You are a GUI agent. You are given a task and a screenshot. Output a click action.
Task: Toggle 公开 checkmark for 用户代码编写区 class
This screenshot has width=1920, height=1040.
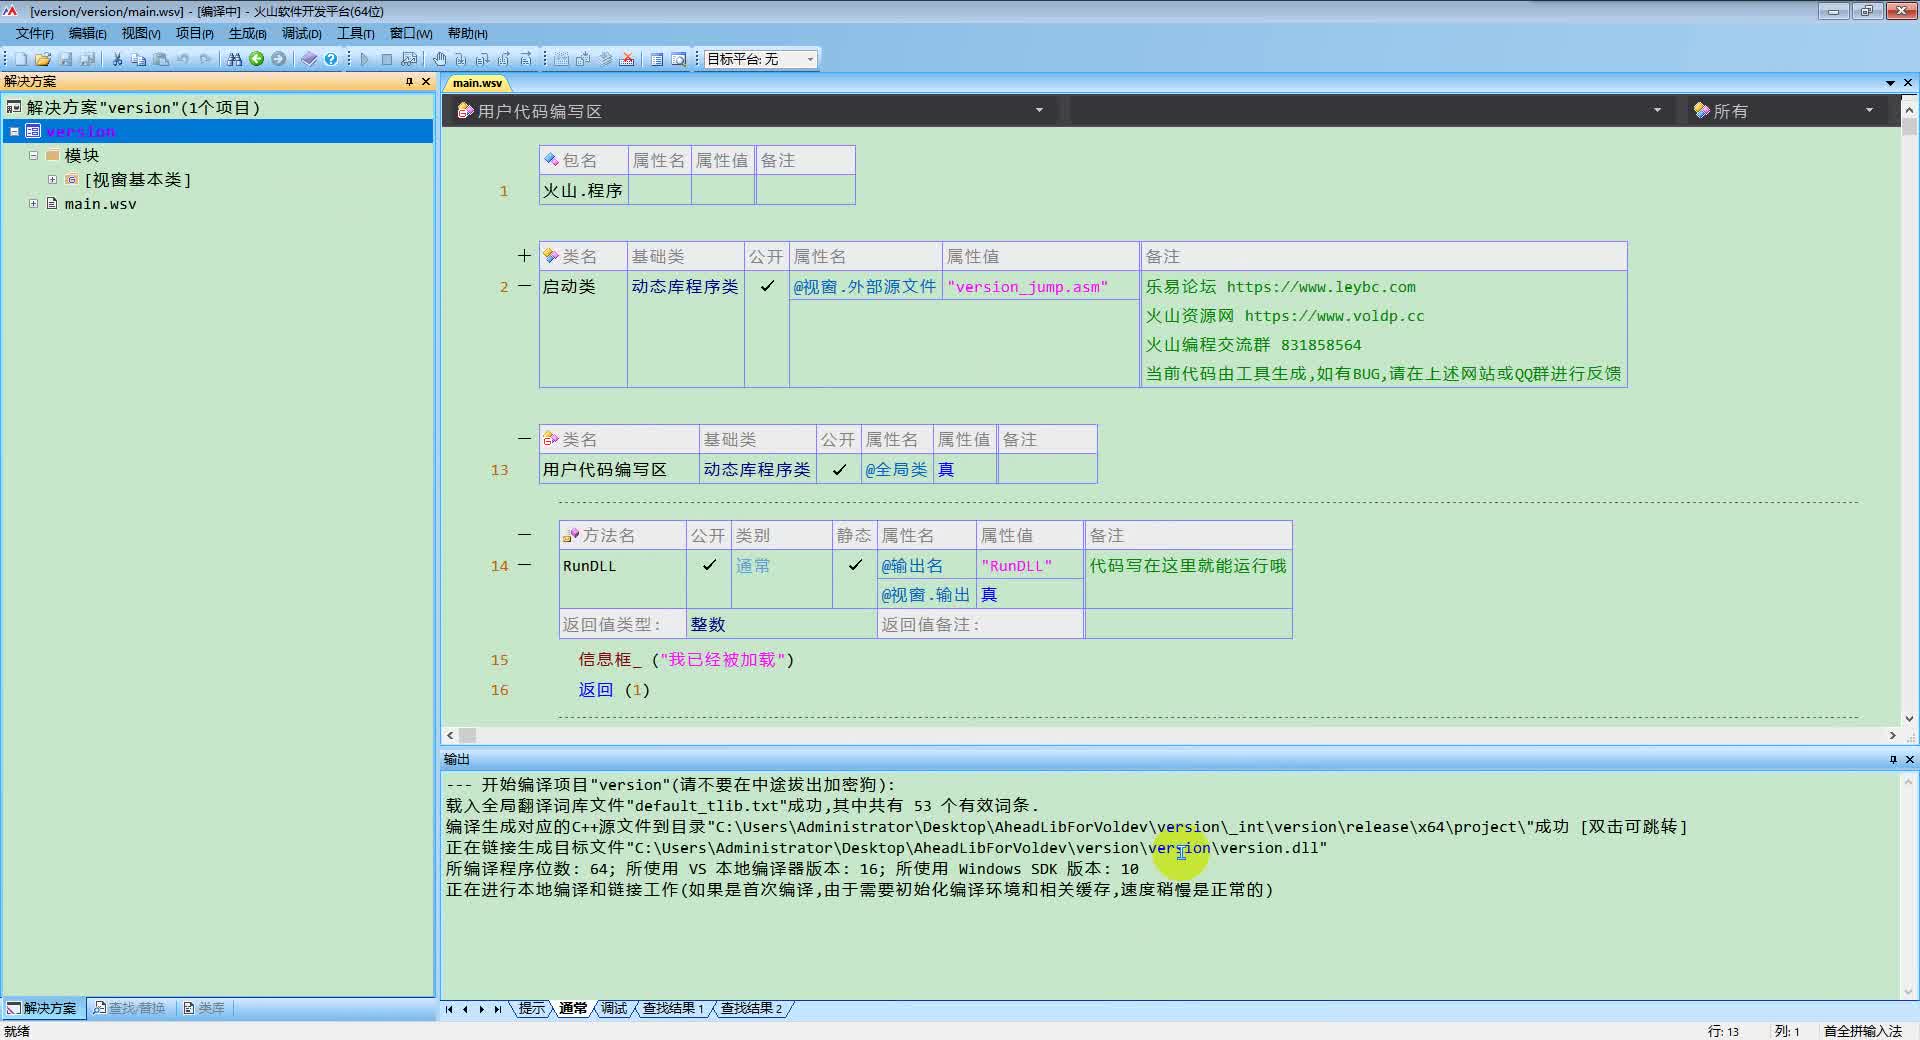pos(839,469)
